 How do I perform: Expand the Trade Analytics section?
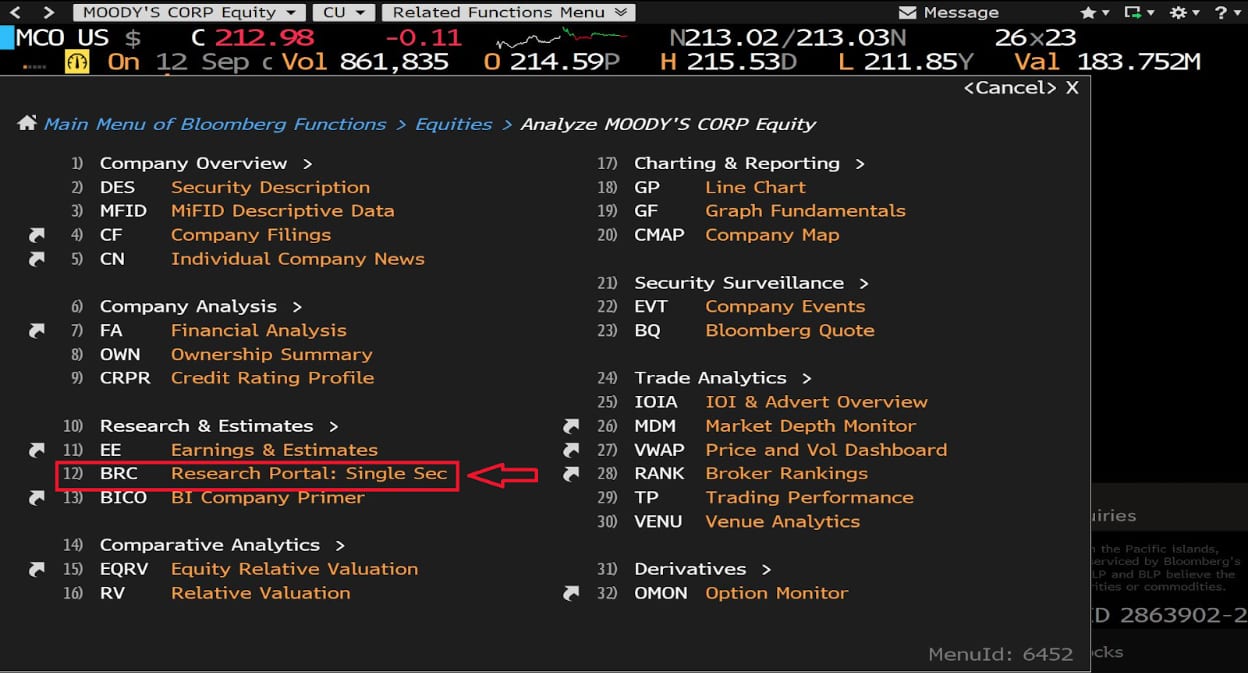pos(722,378)
